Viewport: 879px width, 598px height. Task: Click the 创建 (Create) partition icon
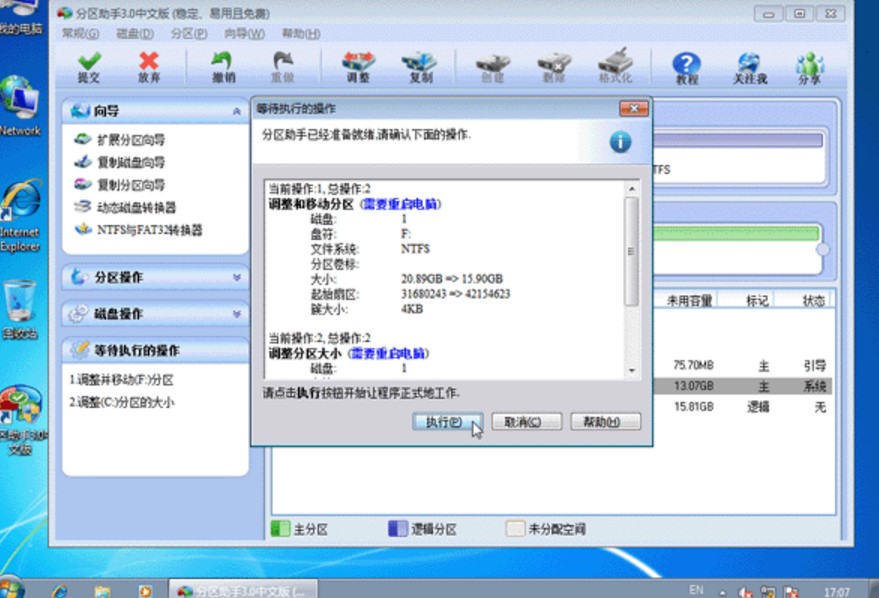click(493, 67)
